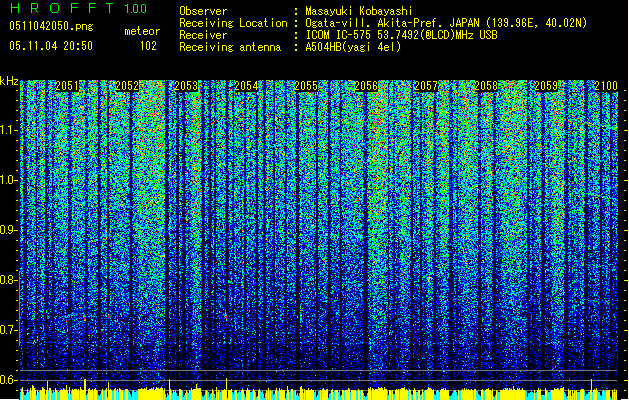Click the location text Ogata-vill. Akita-Pref. JAPAN
This screenshot has height=400, width=629.
point(392,23)
